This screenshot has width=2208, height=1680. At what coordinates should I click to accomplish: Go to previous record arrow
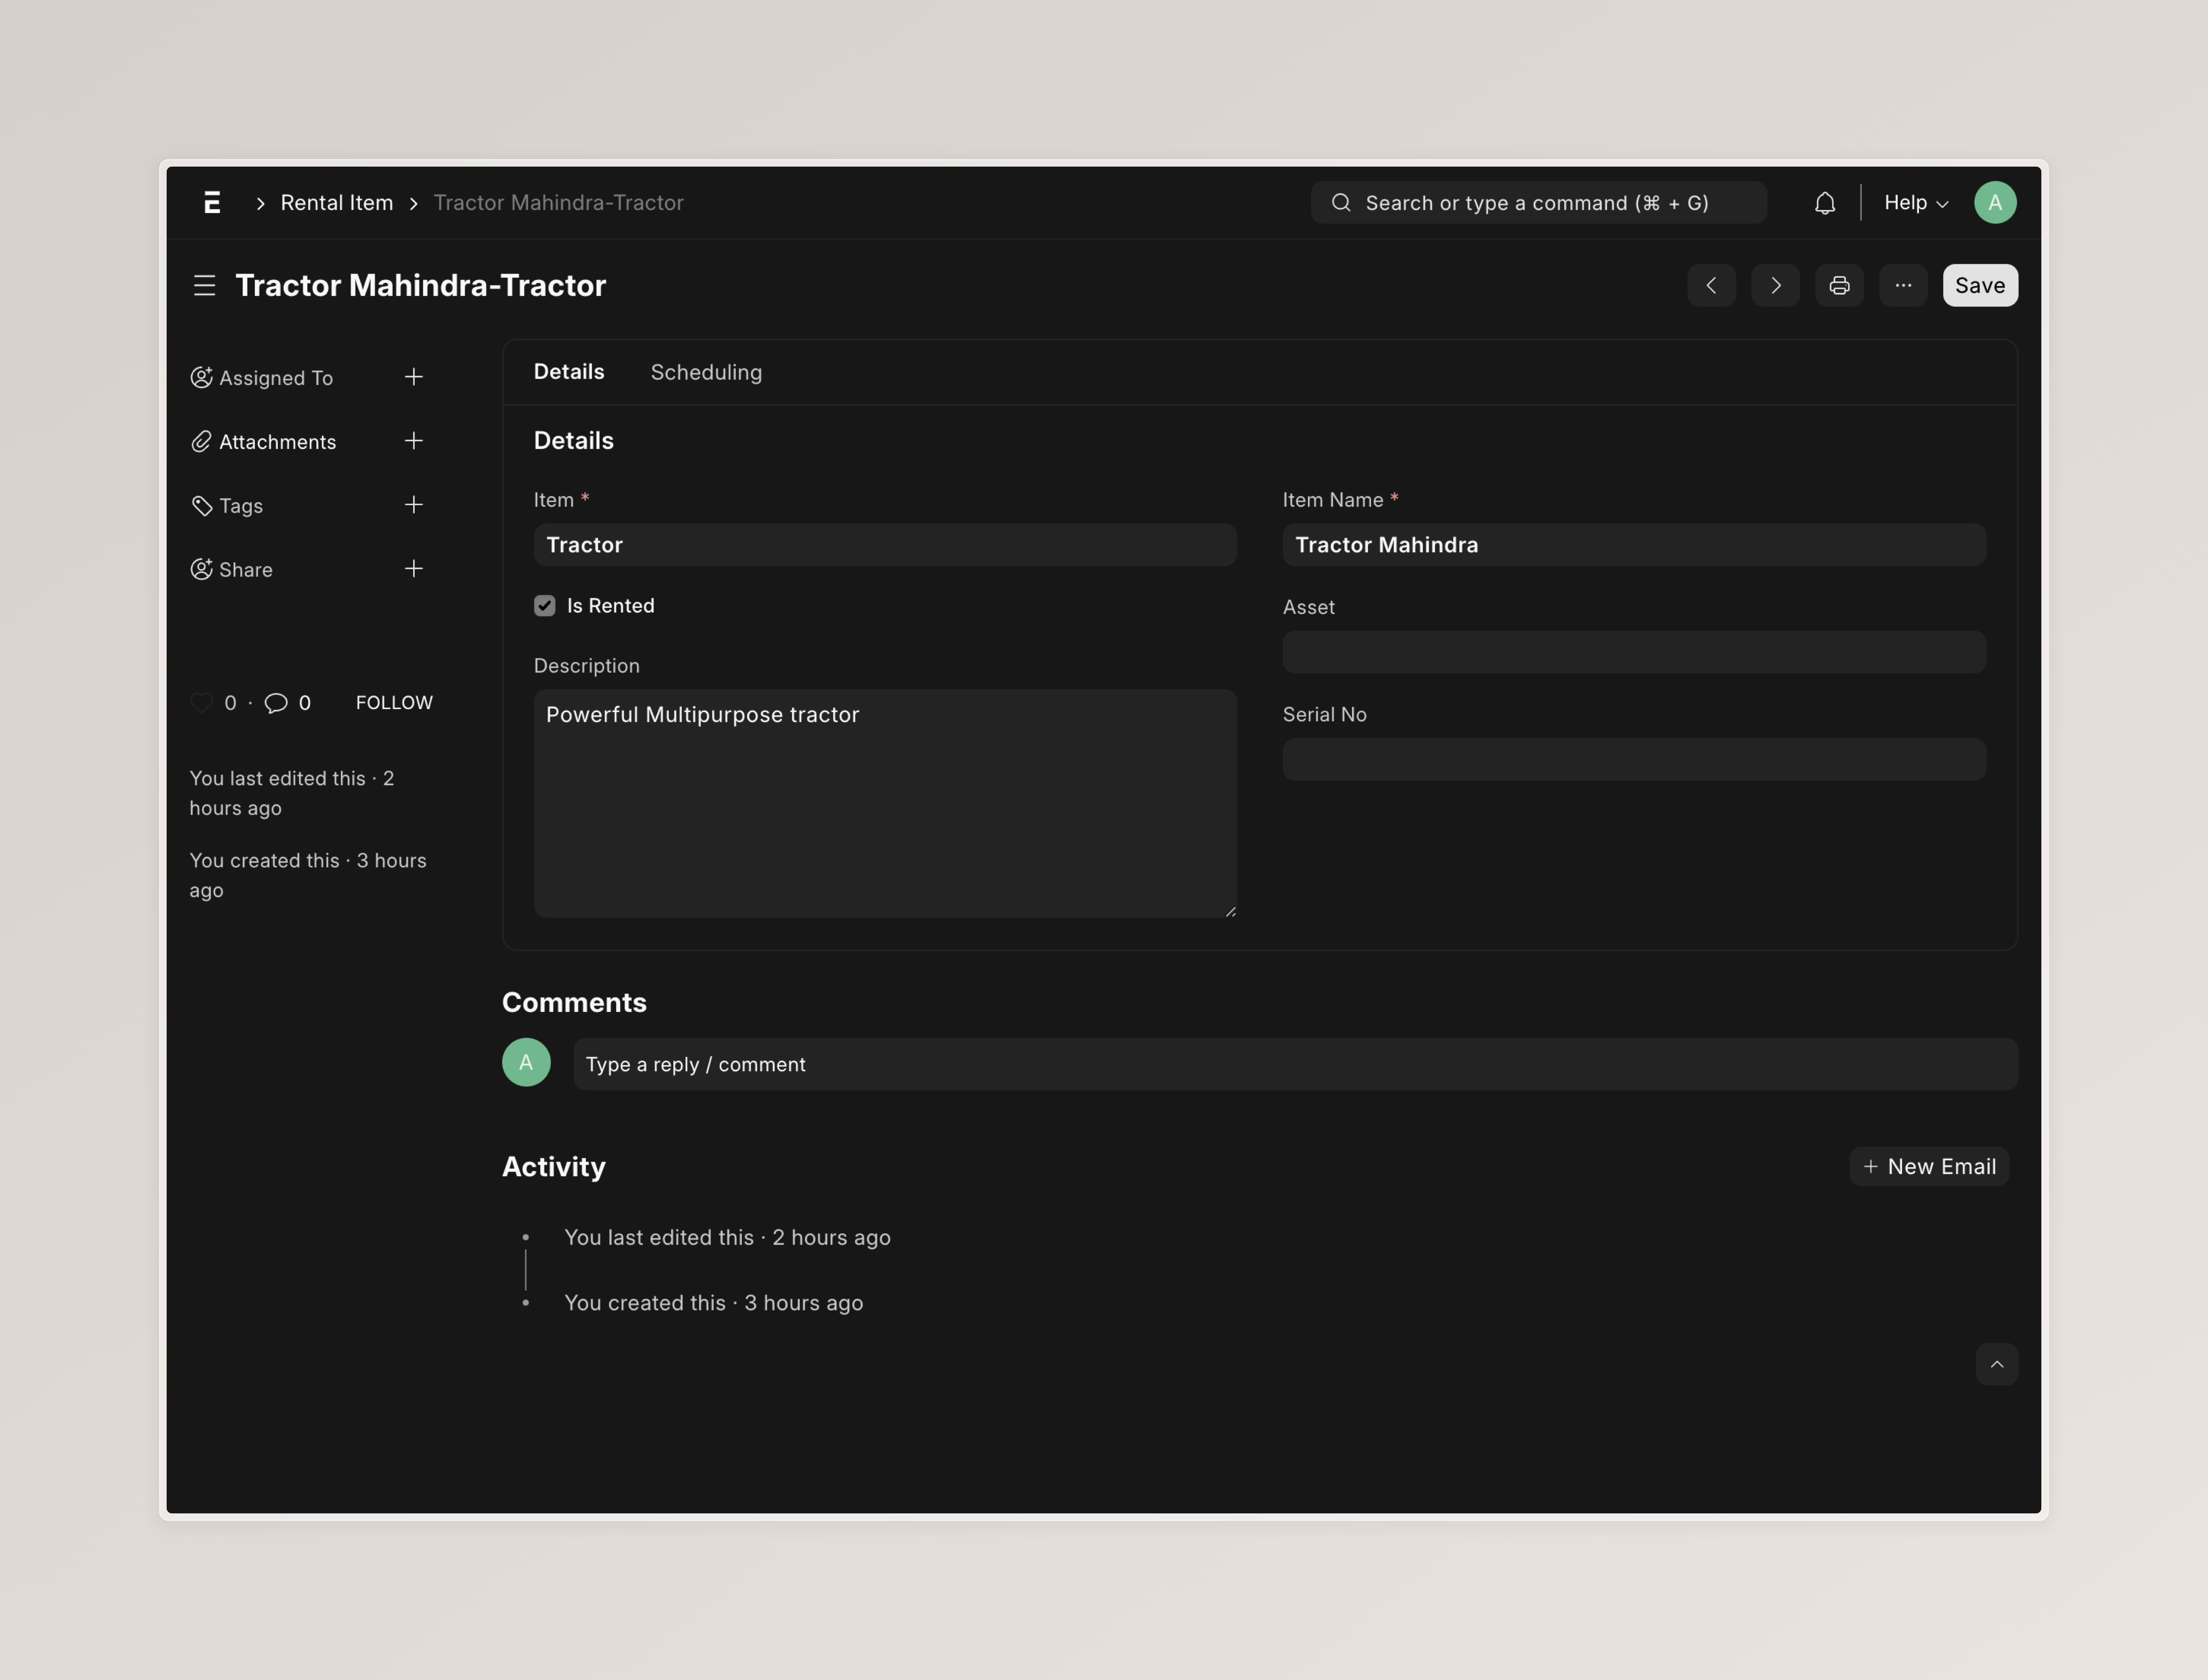(1711, 286)
